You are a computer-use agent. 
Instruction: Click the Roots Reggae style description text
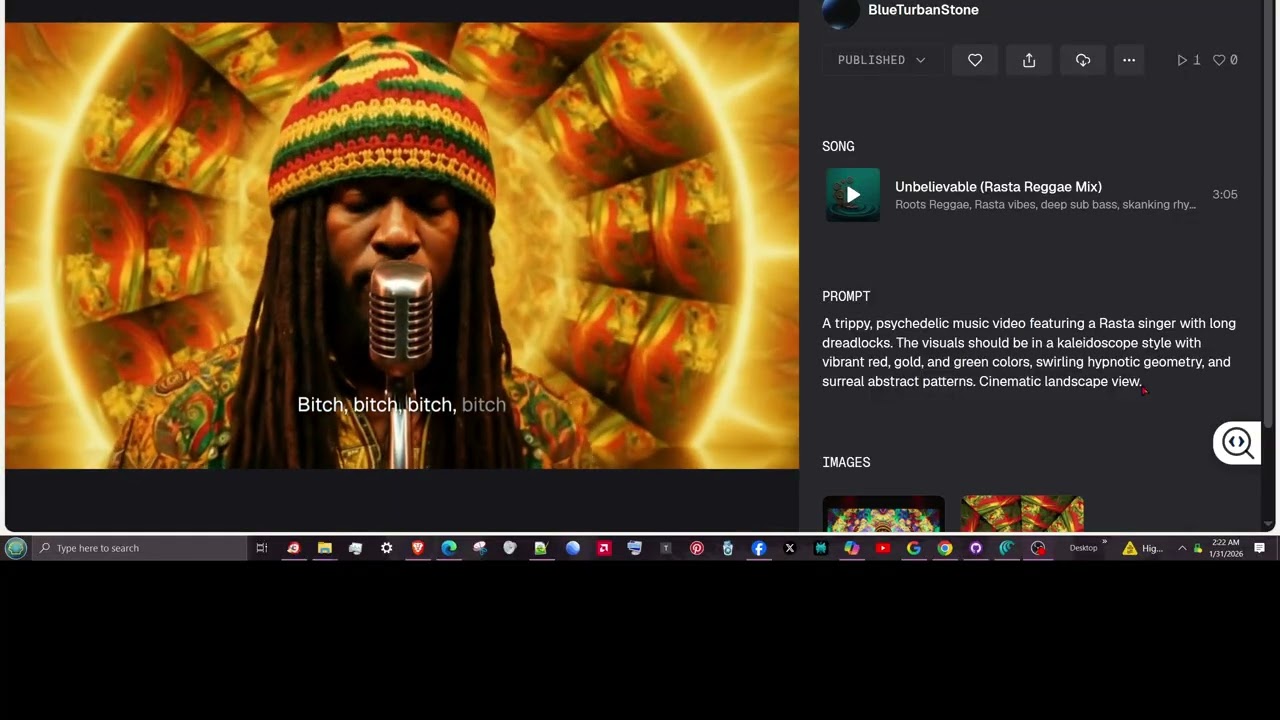[x=1045, y=205]
